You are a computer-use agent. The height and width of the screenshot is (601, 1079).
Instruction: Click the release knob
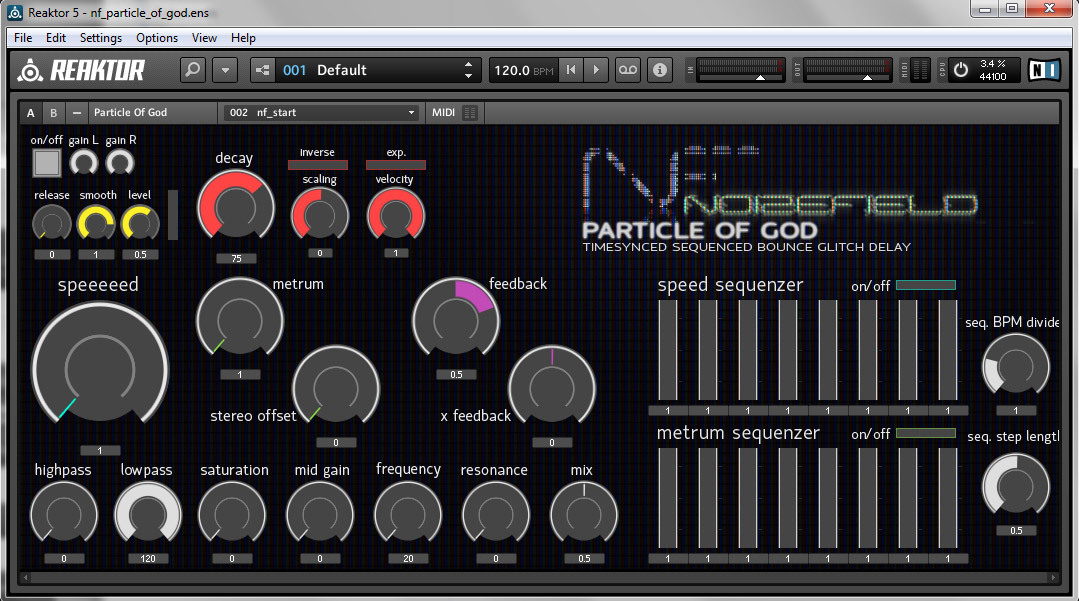tap(52, 224)
